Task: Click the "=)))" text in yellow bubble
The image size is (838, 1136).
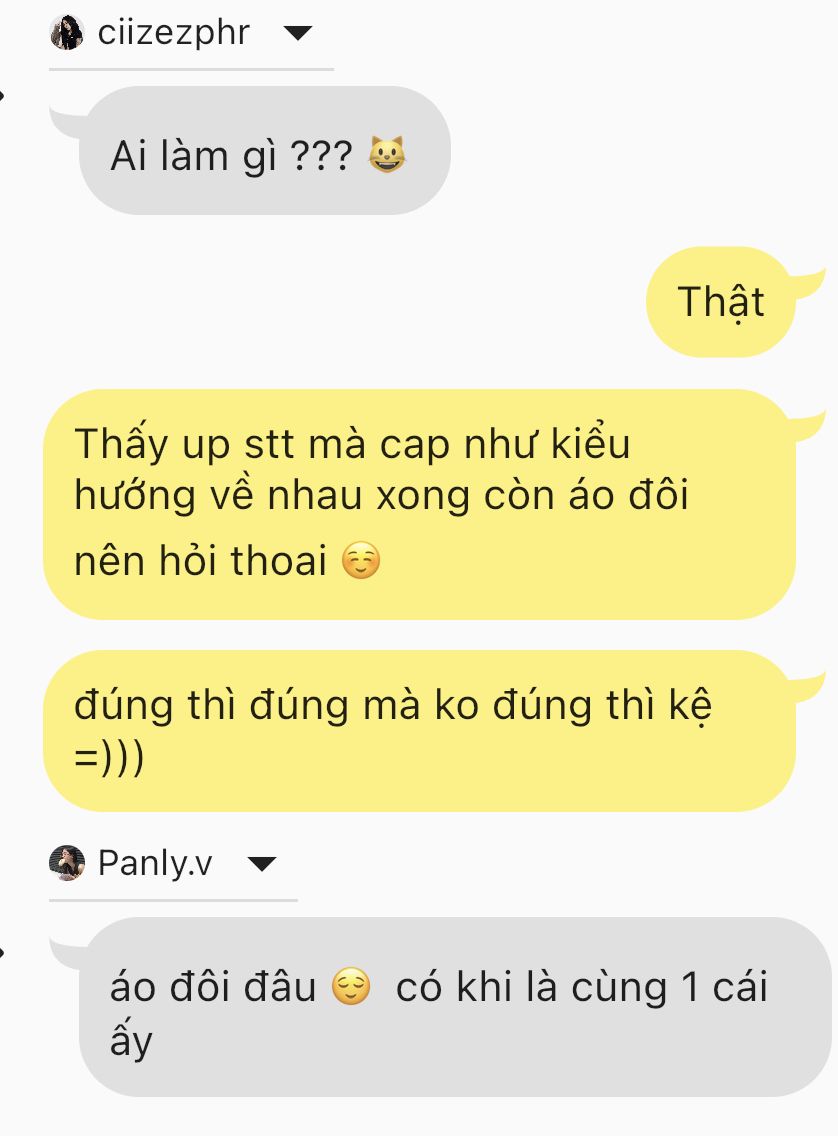Action: click(109, 758)
